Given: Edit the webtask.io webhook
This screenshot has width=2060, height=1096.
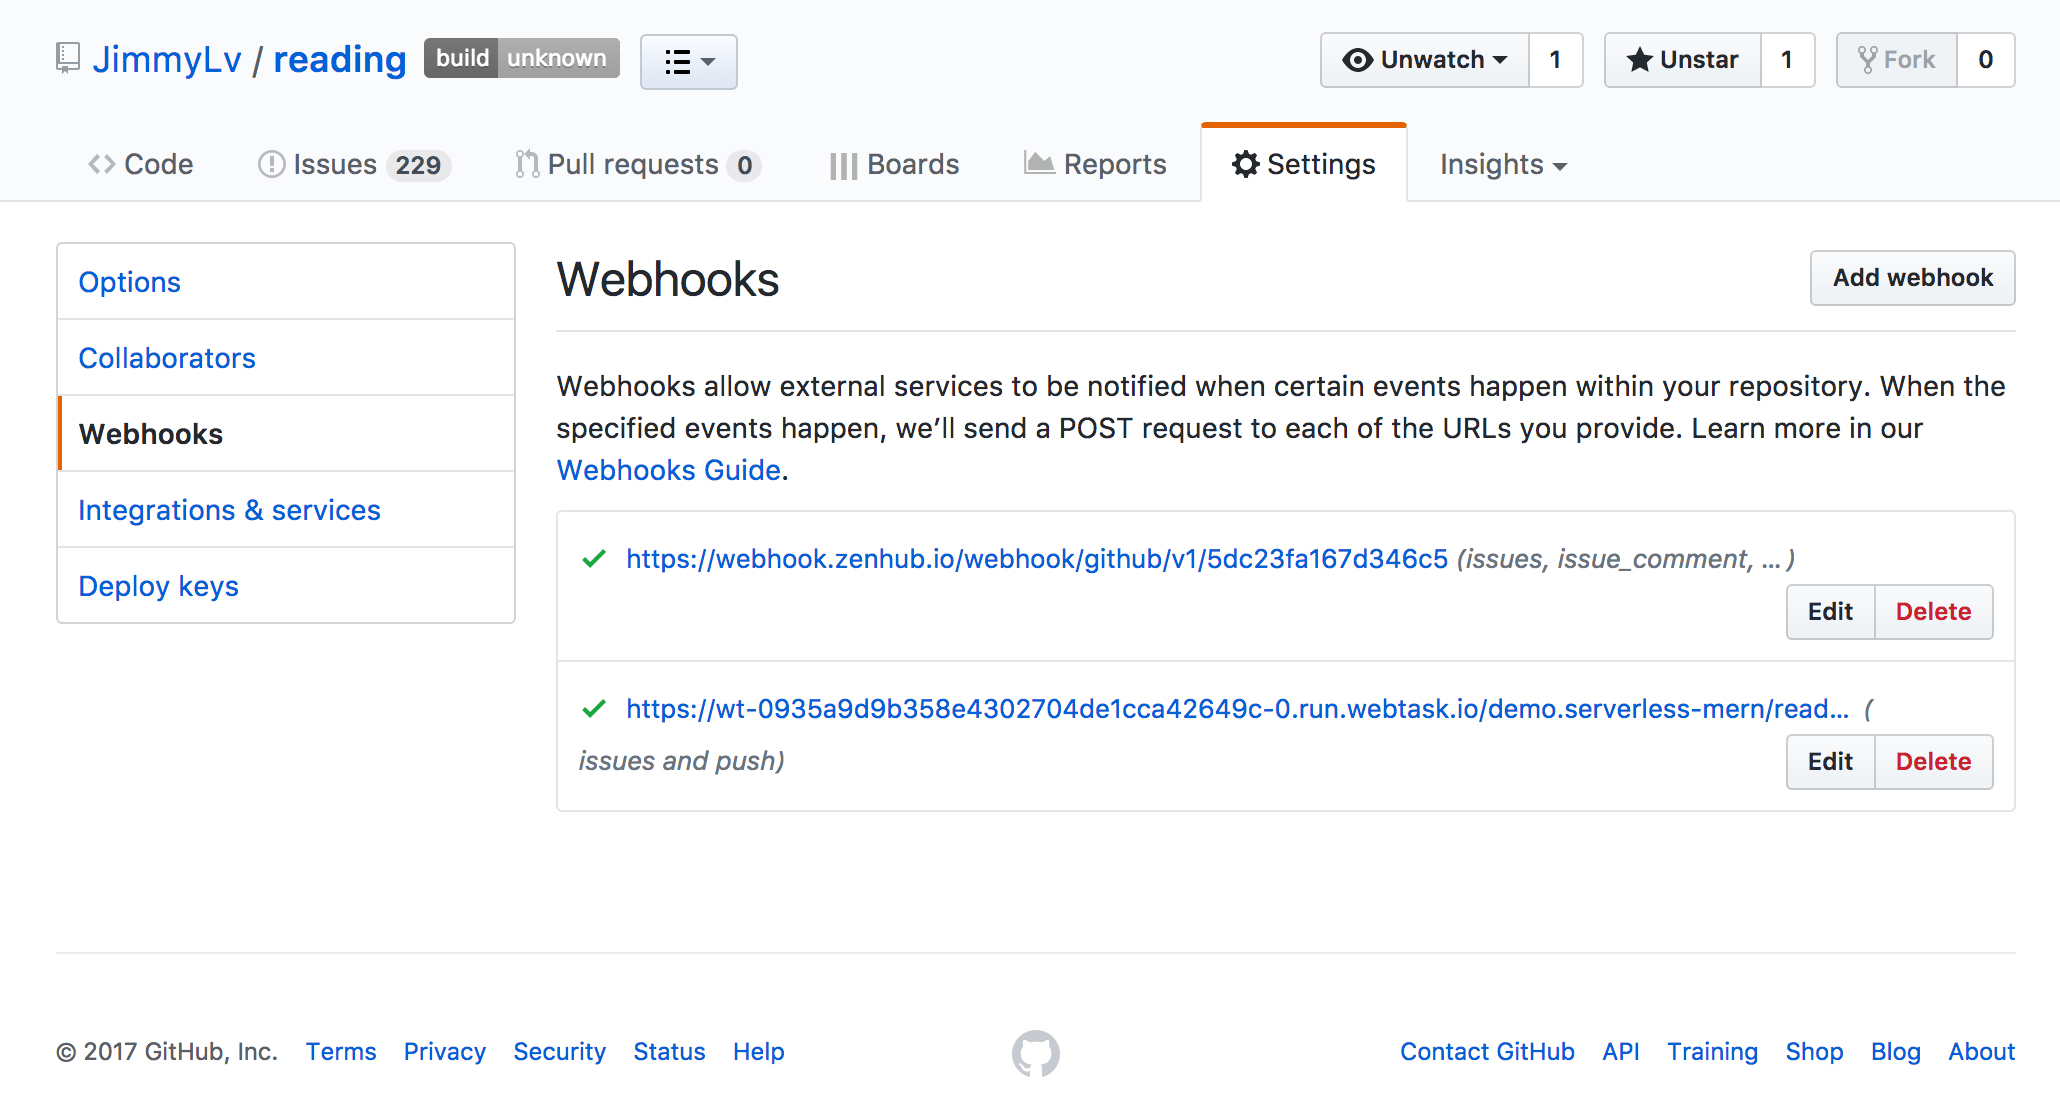Looking at the screenshot, I should (1829, 762).
